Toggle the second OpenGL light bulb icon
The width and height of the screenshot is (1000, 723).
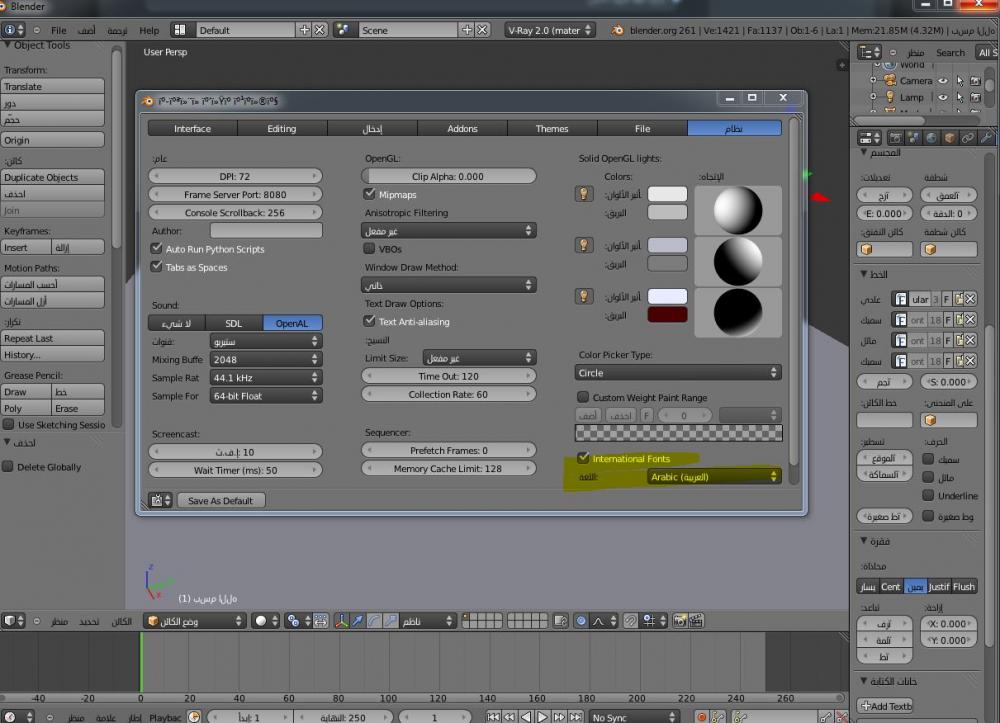pos(584,245)
